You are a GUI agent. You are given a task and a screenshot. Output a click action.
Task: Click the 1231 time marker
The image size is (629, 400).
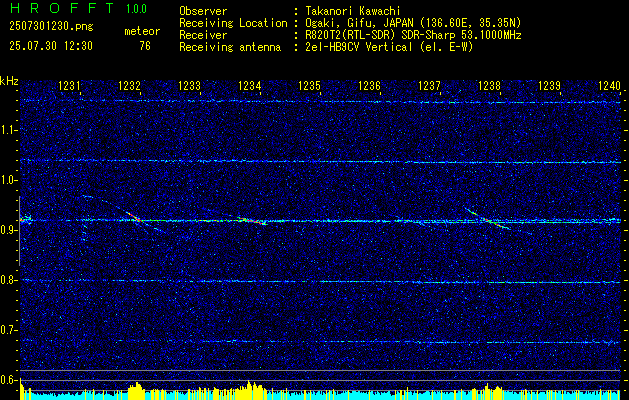click(x=69, y=85)
